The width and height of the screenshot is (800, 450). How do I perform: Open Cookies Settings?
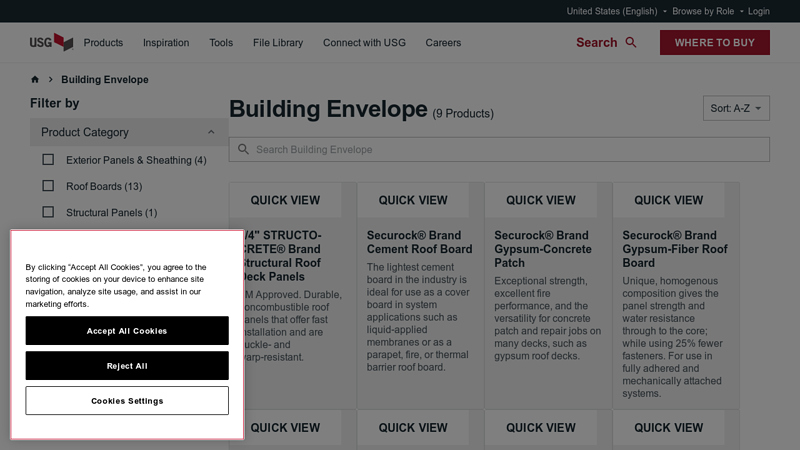click(127, 401)
